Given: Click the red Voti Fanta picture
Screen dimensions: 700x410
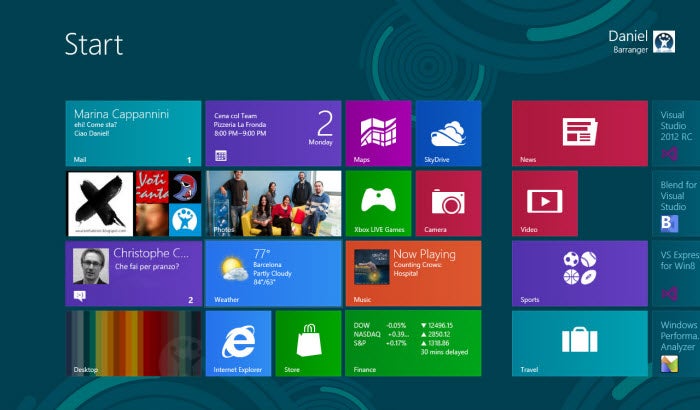Looking at the screenshot, I should tap(152, 187).
